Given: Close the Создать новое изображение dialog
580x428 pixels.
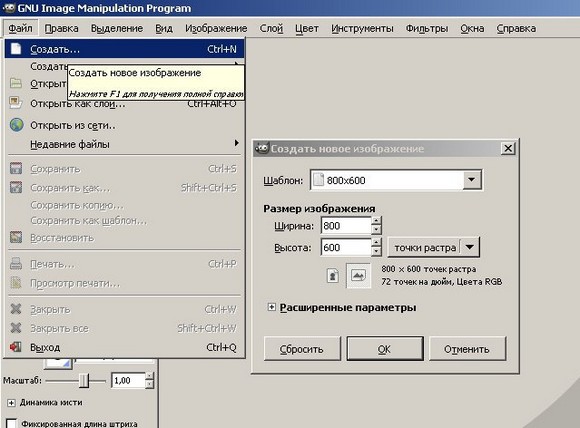Looking at the screenshot, I should tap(508, 148).
